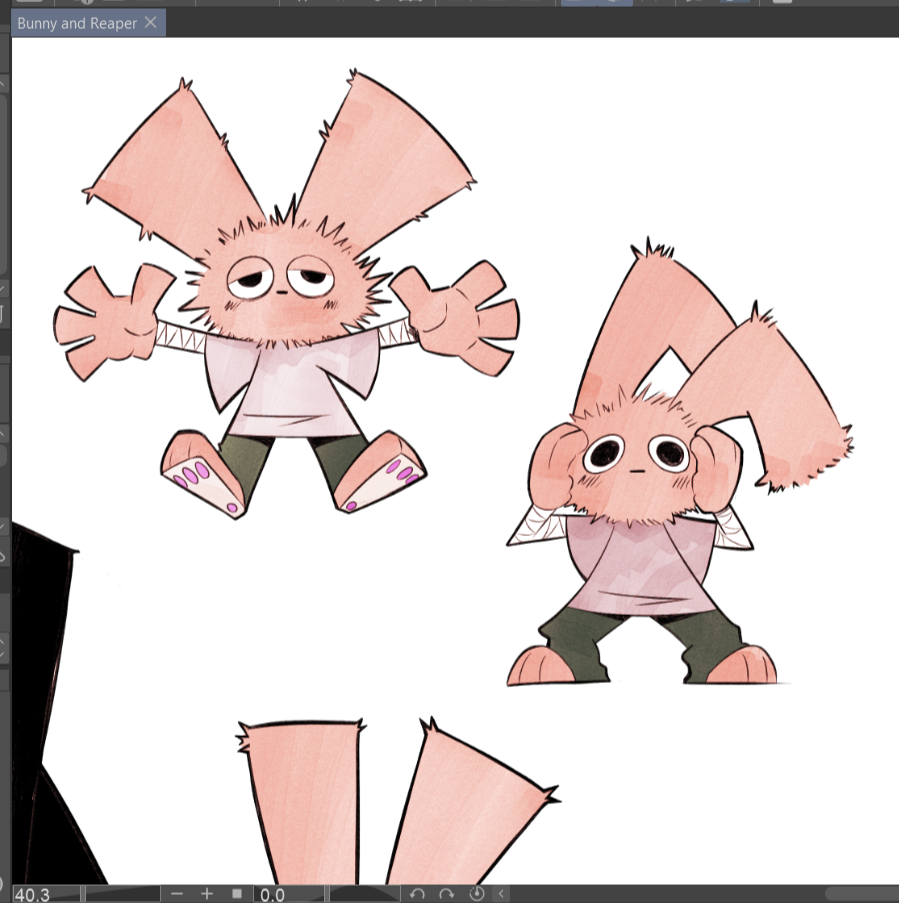Select the Bunny and Reaper canvas tab
This screenshot has width=899, height=903.
click(88, 23)
